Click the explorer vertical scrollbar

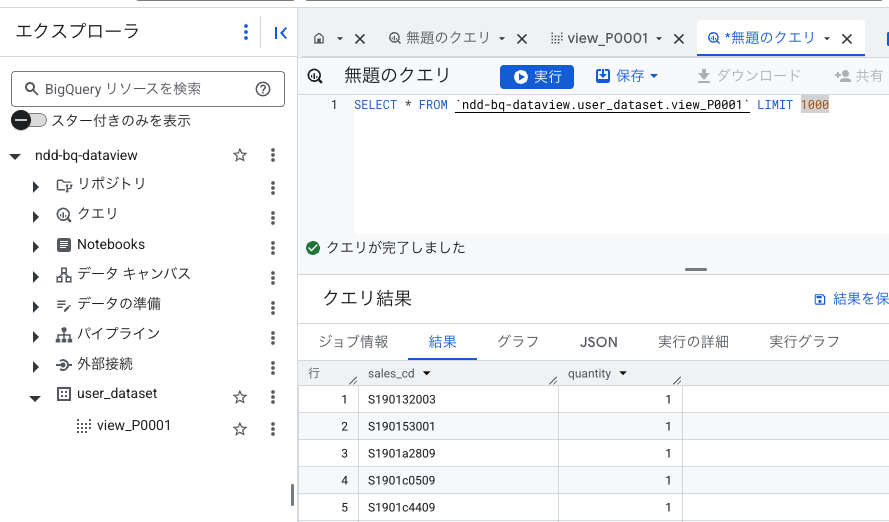click(x=293, y=495)
